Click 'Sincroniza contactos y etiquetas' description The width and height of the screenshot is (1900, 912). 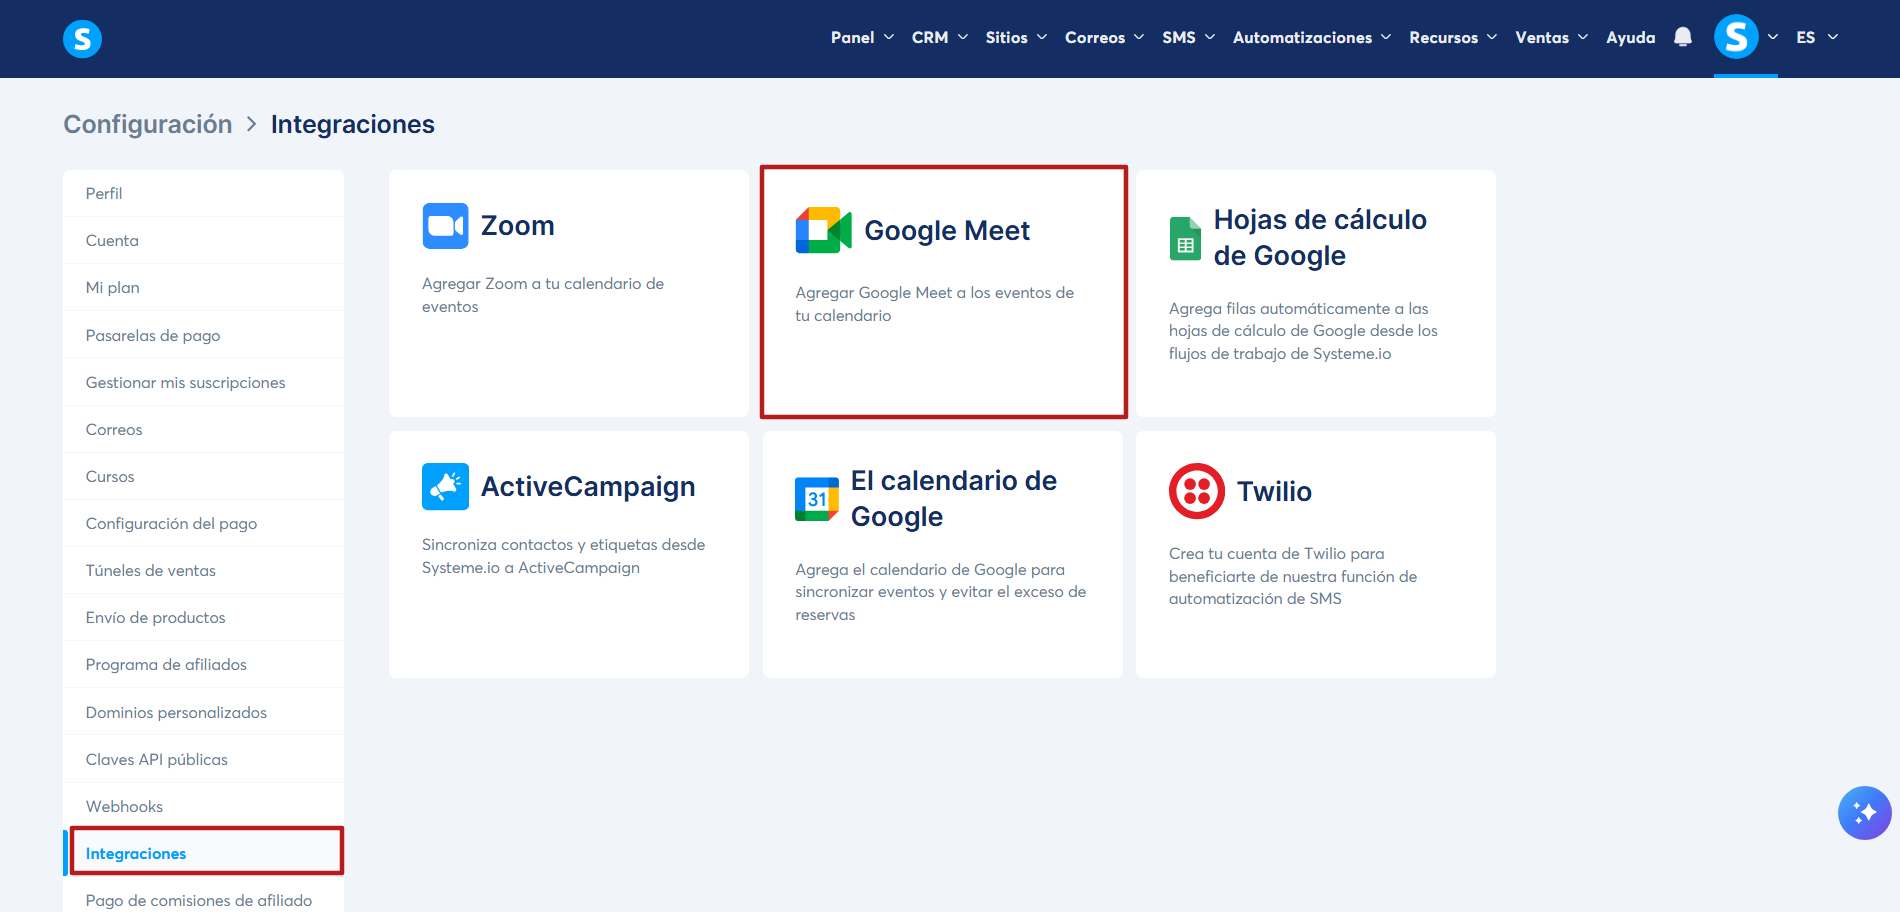(563, 556)
